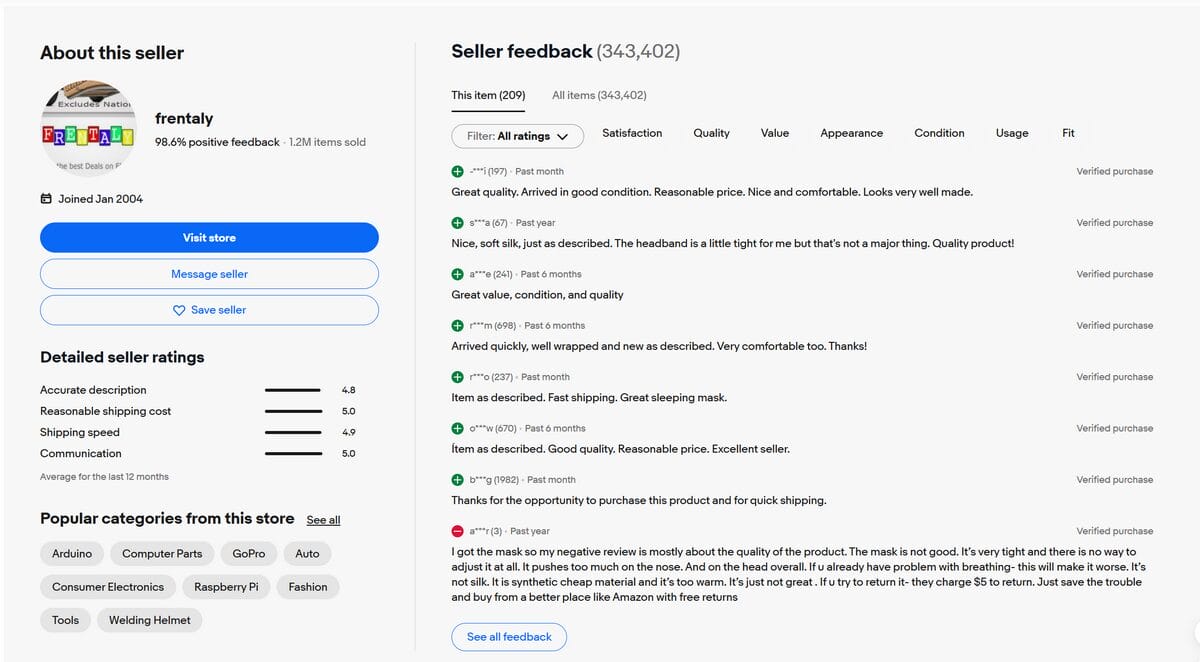Click the Visit store button

pyautogui.click(x=209, y=237)
